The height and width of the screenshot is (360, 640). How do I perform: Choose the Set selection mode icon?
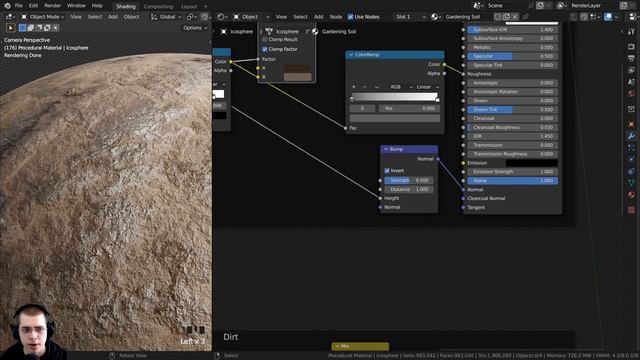point(22,28)
